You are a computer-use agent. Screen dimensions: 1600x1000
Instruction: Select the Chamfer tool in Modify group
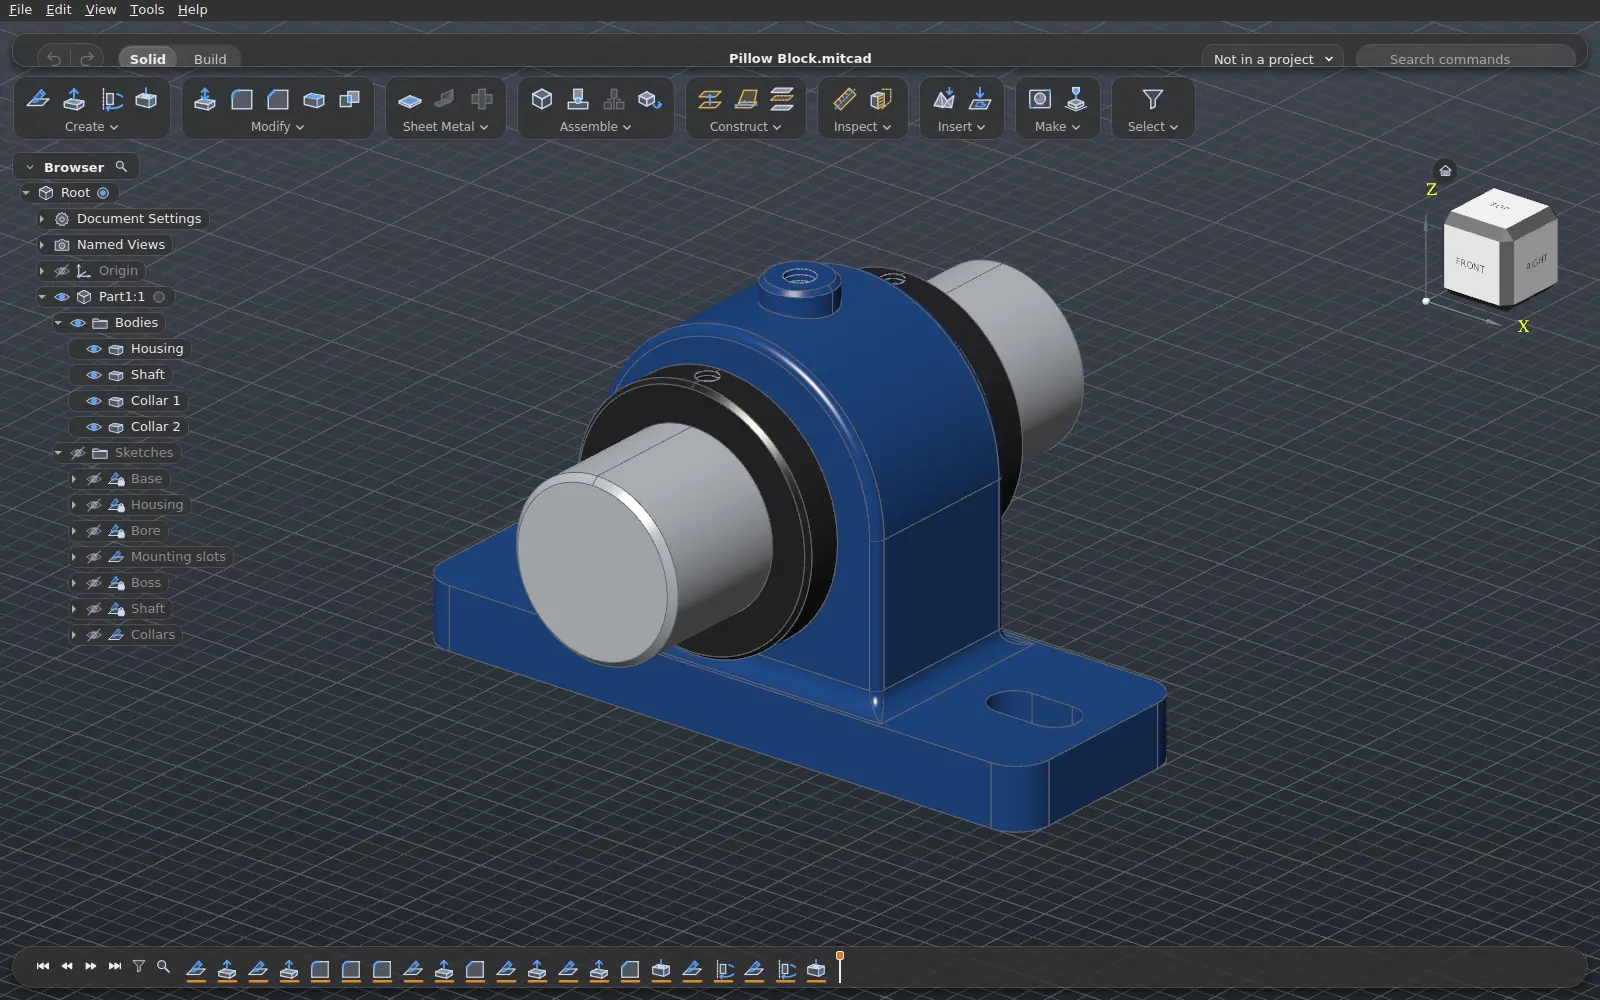click(278, 99)
